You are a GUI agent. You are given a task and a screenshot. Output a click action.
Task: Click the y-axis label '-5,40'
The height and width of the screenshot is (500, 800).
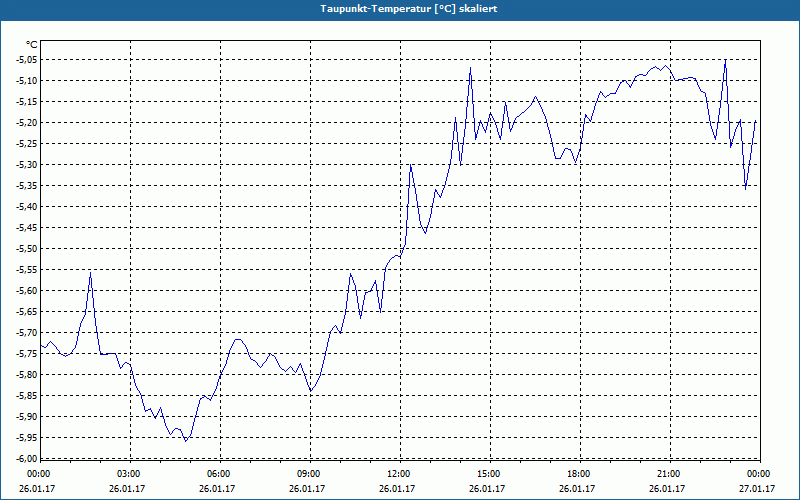(27, 207)
